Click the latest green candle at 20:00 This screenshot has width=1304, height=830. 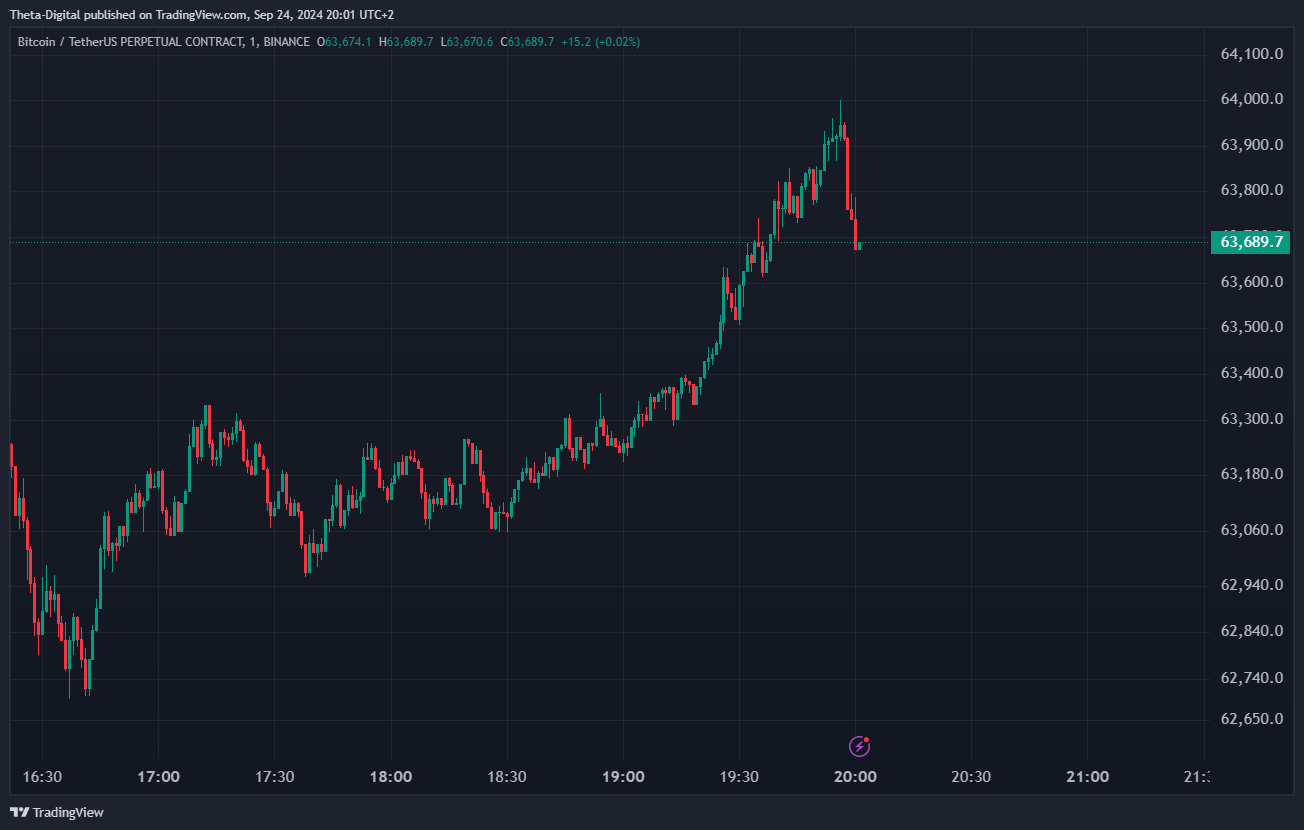(x=859, y=246)
